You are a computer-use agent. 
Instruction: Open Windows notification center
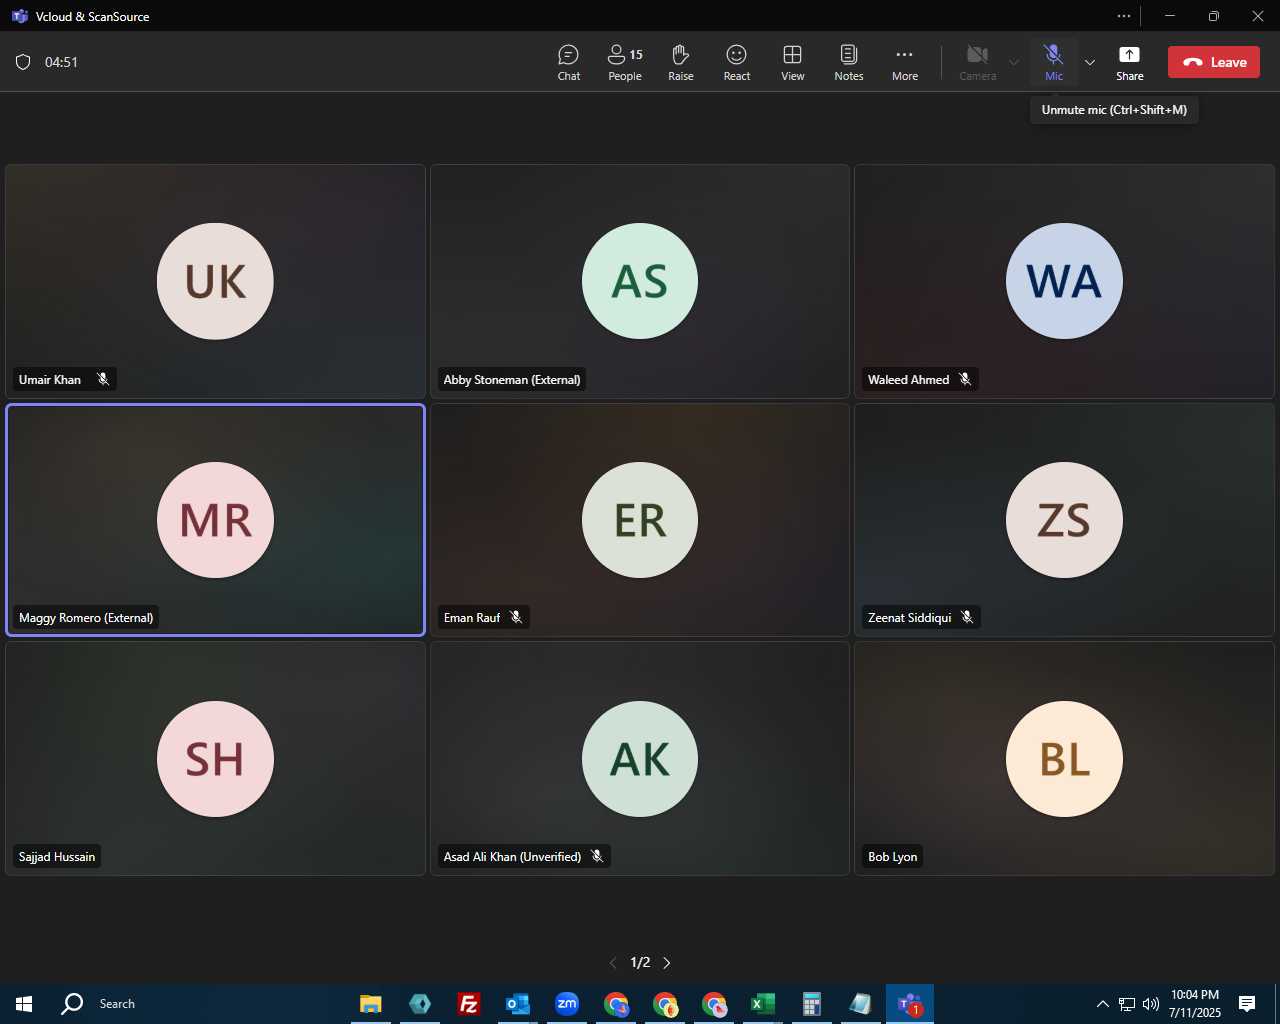coord(1247,1004)
